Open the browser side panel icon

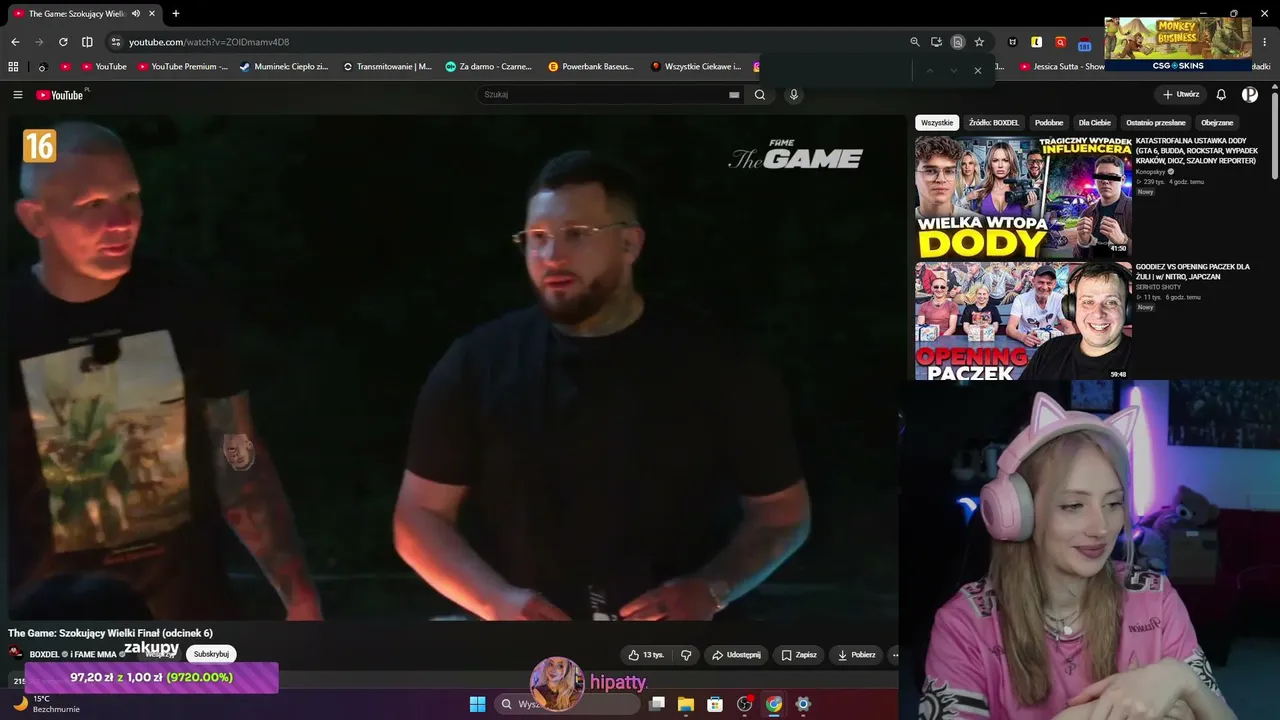point(87,42)
